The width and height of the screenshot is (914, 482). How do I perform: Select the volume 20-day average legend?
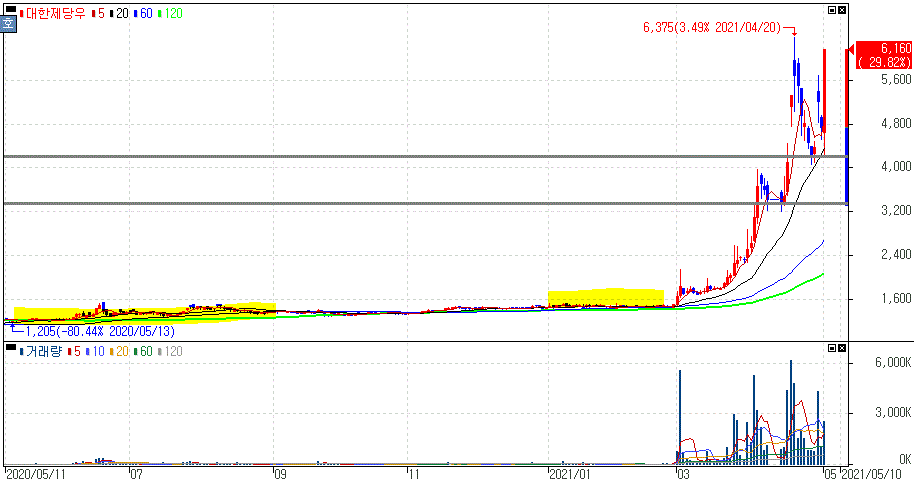click(x=119, y=351)
